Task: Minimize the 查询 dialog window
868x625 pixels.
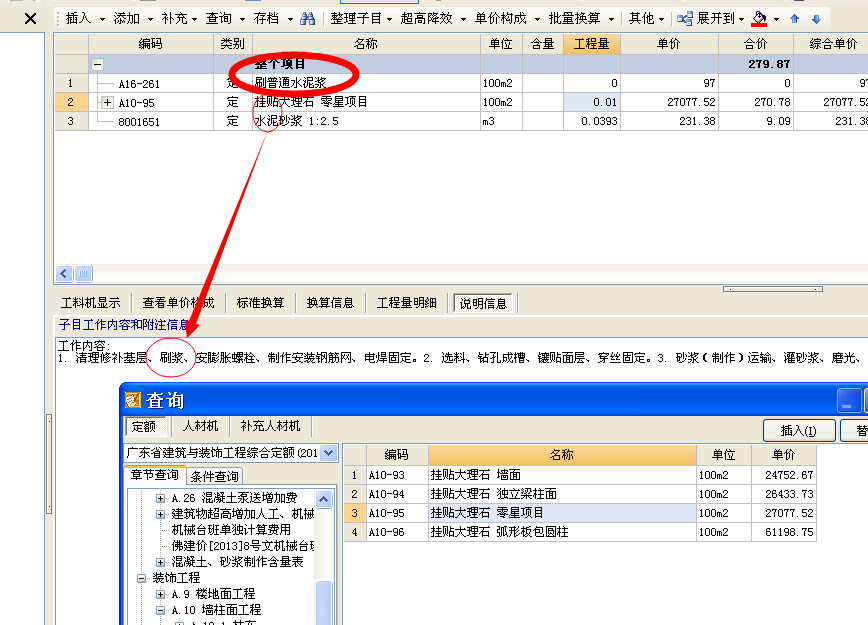Action: point(848,401)
